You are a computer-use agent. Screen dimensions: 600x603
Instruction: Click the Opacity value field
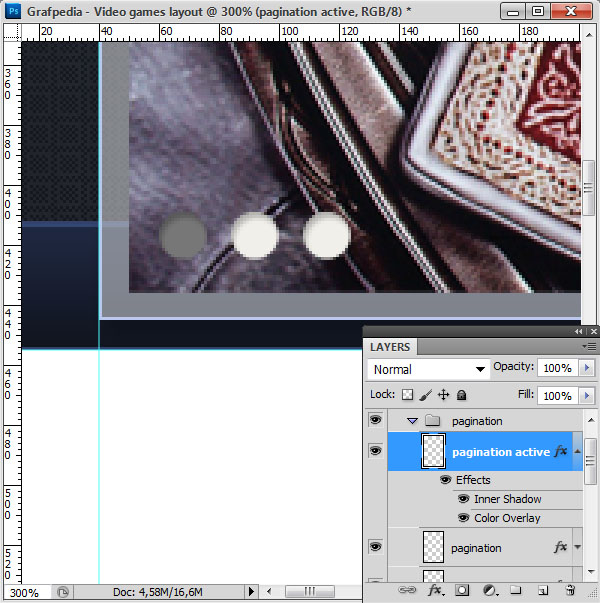click(x=558, y=368)
